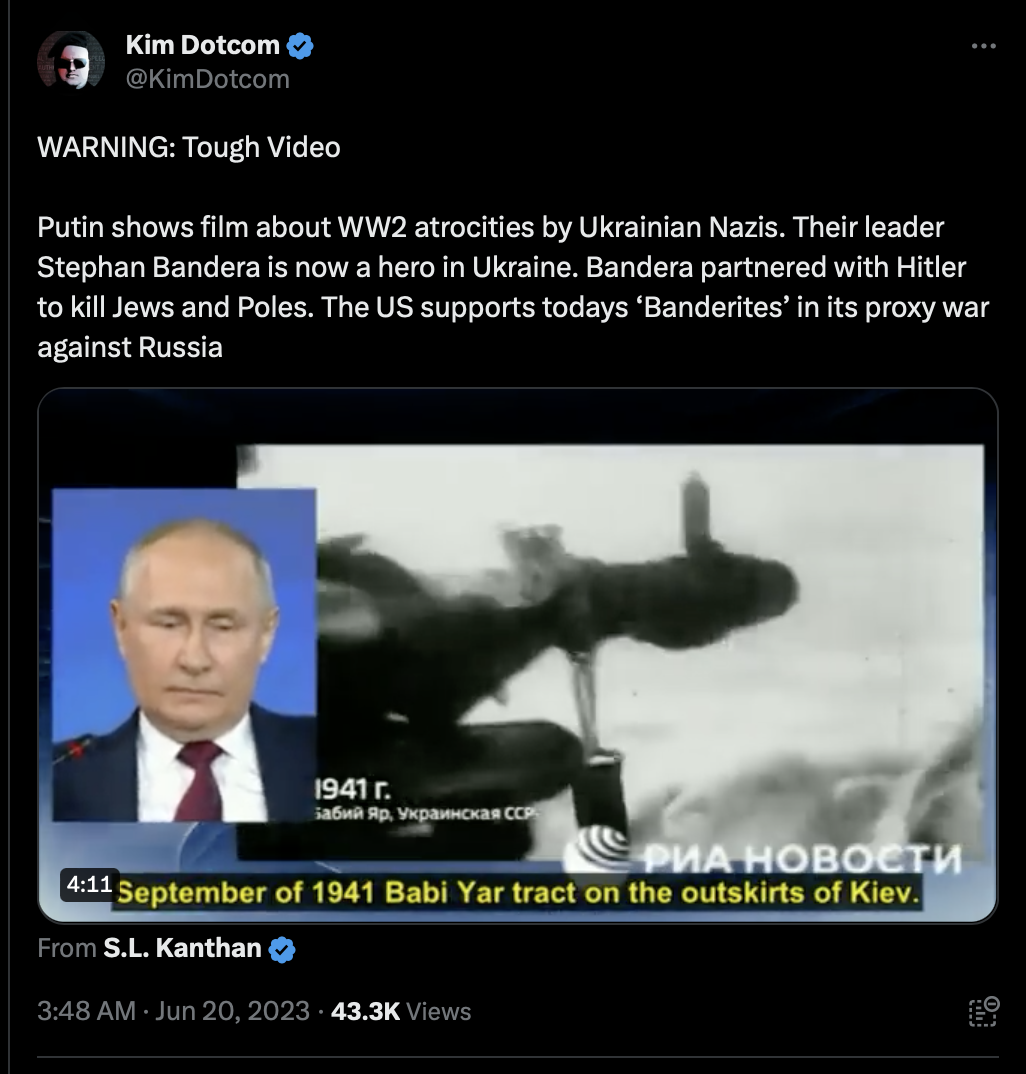Click the verified badge next to S.L. Kanthan
Viewport: 1026px width, 1074px height.
point(281,949)
